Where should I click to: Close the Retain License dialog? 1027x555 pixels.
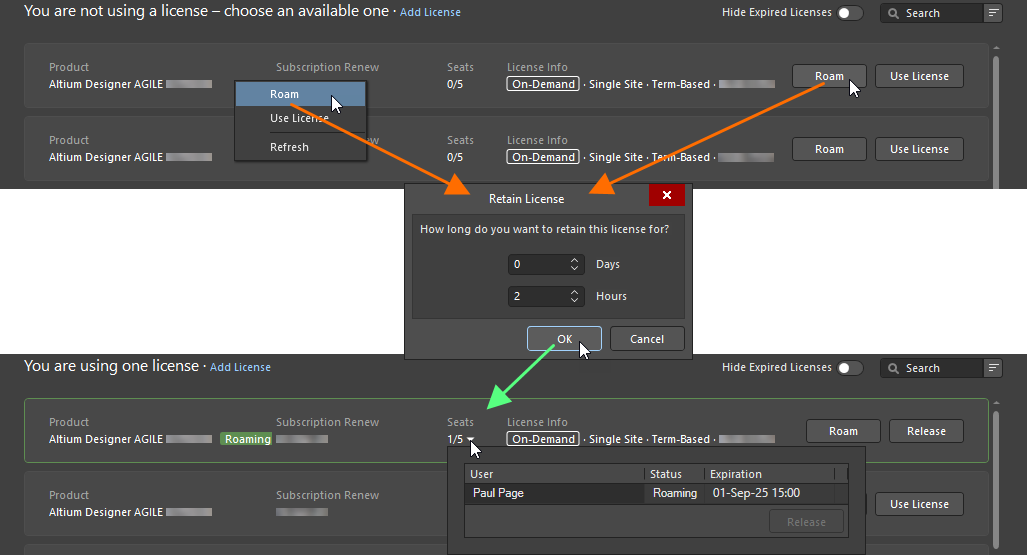coord(667,195)
